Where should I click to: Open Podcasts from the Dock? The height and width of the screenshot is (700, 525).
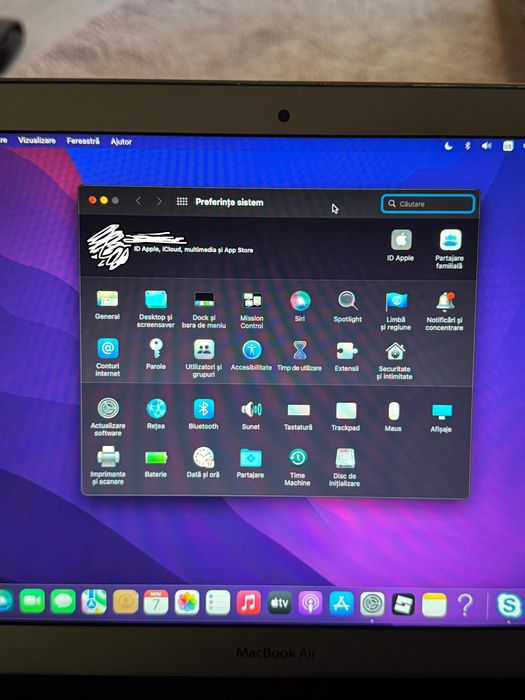click(310, 604)
